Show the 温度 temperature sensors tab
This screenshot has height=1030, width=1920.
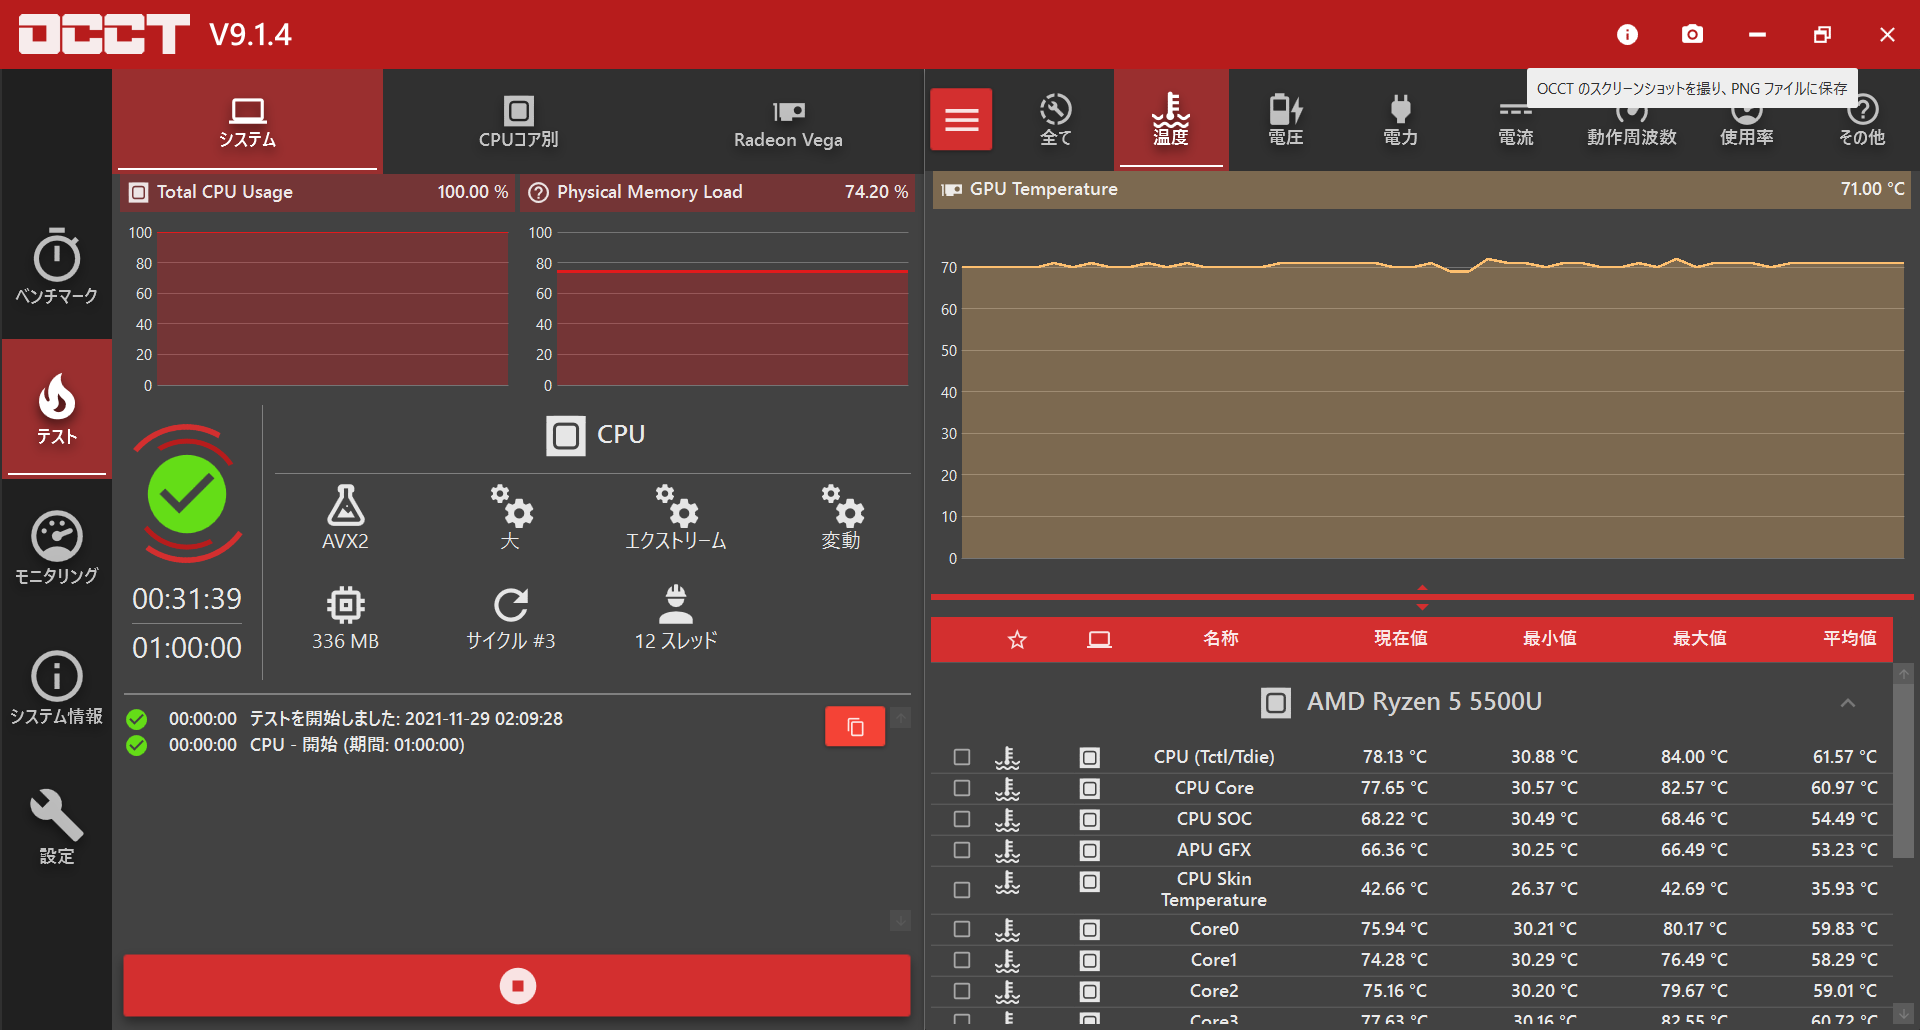[x=1171, y=119]
